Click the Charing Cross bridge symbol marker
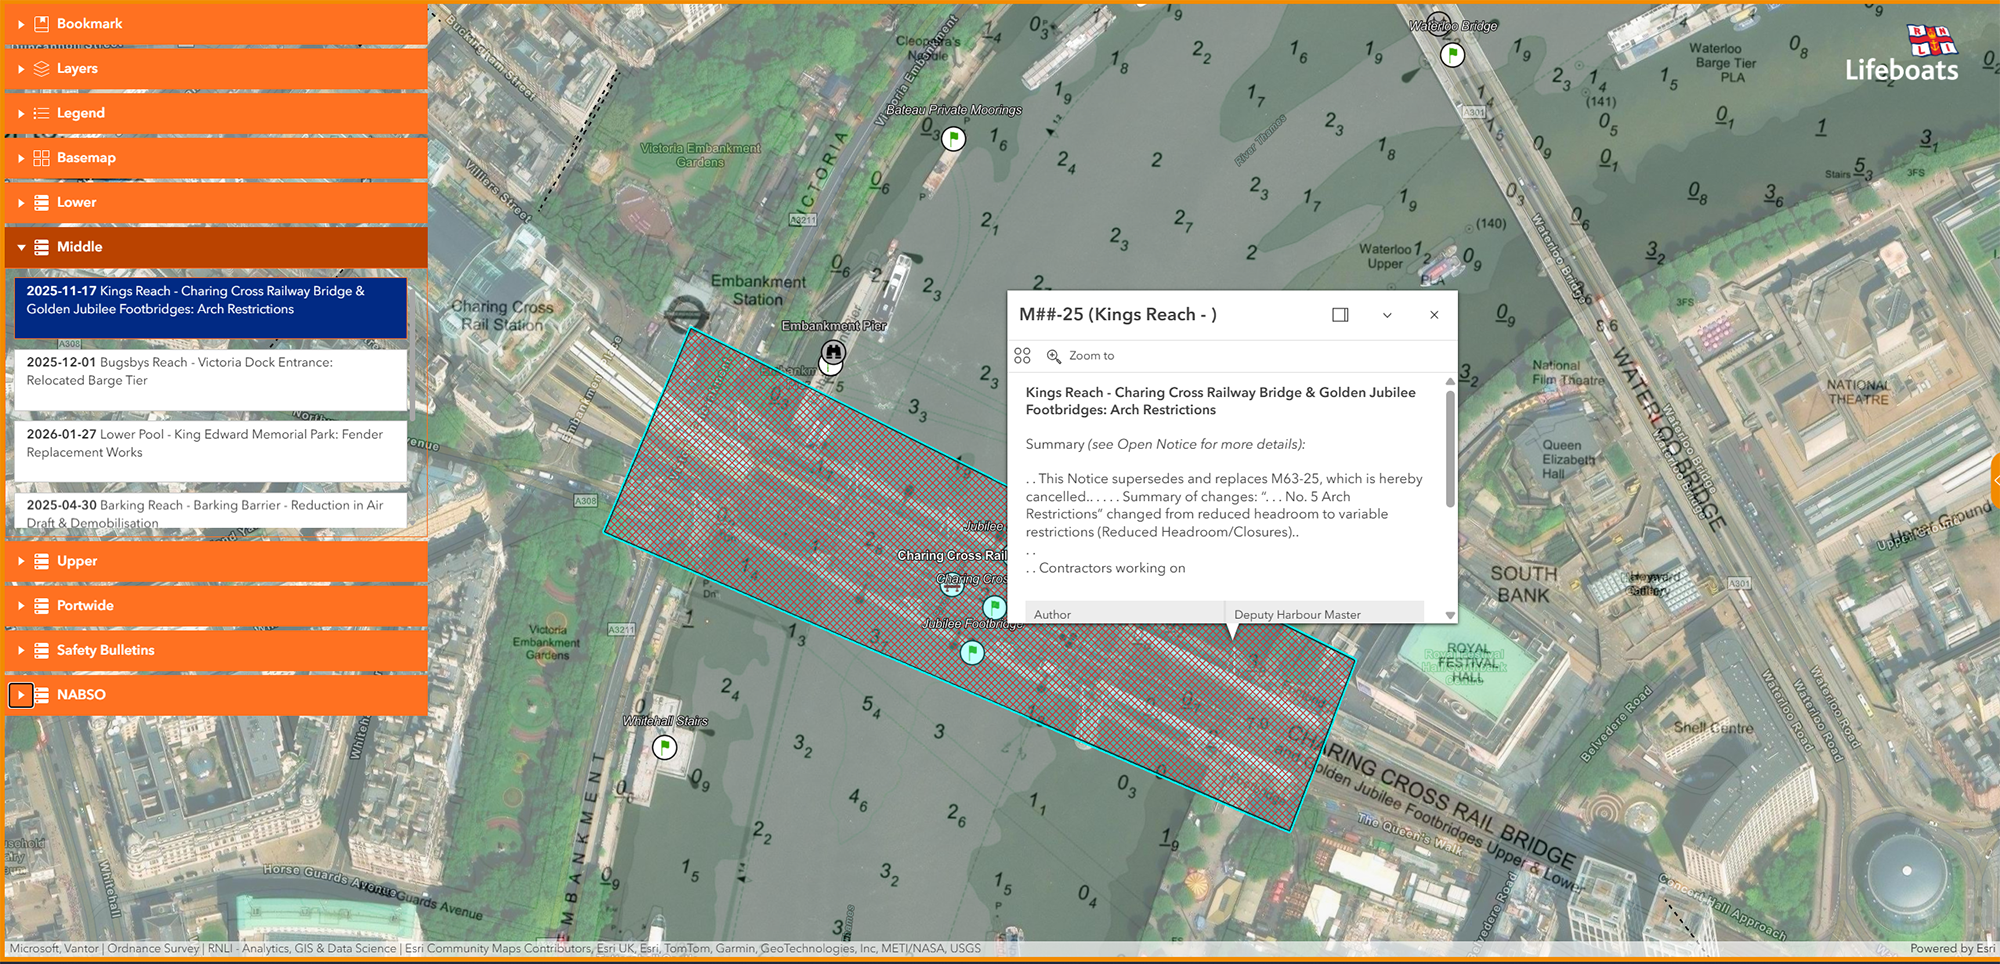The image size is (2000, 964). (952, 587)
